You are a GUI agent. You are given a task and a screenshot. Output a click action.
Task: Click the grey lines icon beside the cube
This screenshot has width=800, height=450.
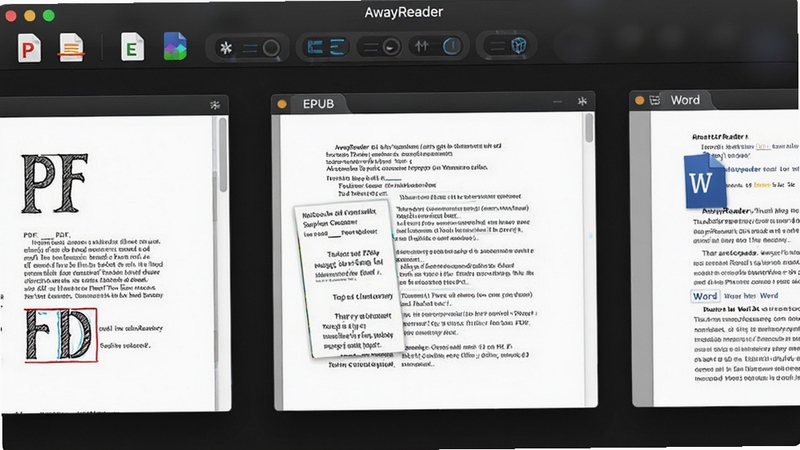point(497,46)
